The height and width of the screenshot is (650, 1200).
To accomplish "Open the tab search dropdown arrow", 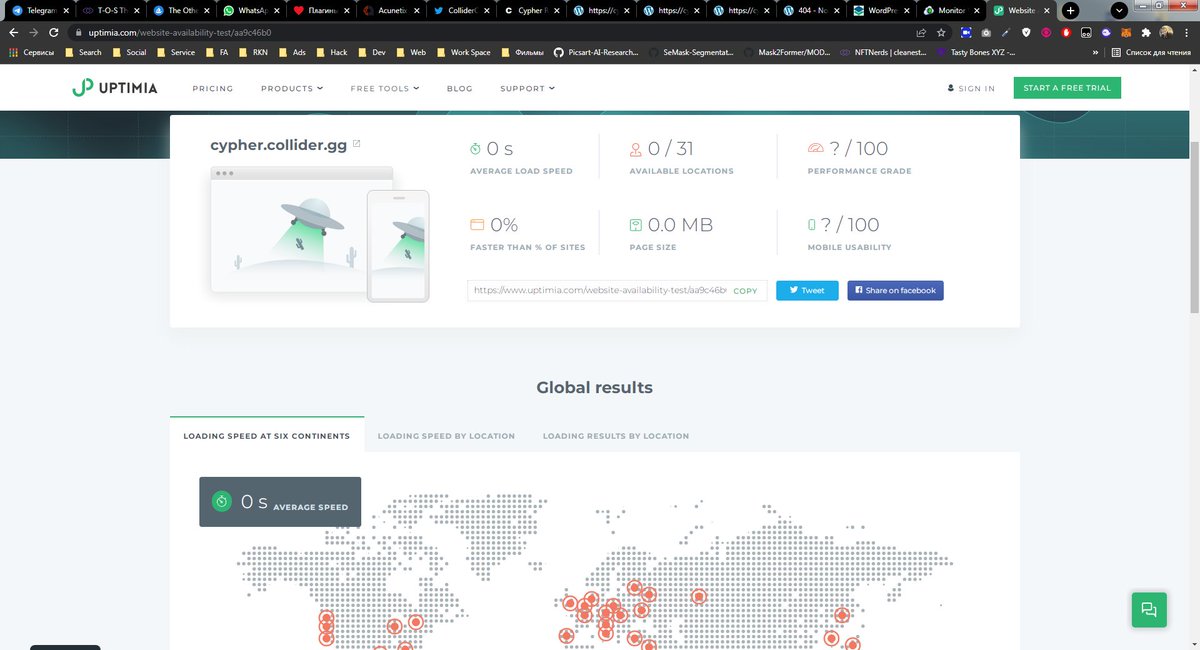I will 1120,10.
